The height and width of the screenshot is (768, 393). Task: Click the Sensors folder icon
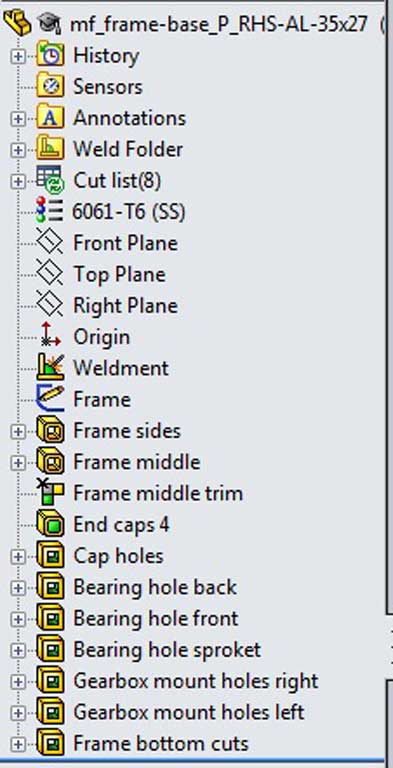click(x=50, y=86)
